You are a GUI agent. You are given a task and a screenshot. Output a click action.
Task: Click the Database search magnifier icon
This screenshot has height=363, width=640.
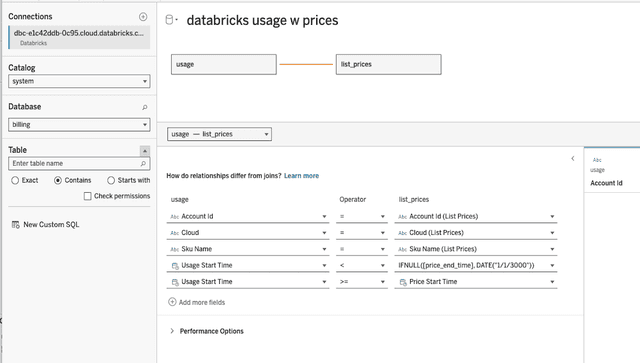[144, 107]
